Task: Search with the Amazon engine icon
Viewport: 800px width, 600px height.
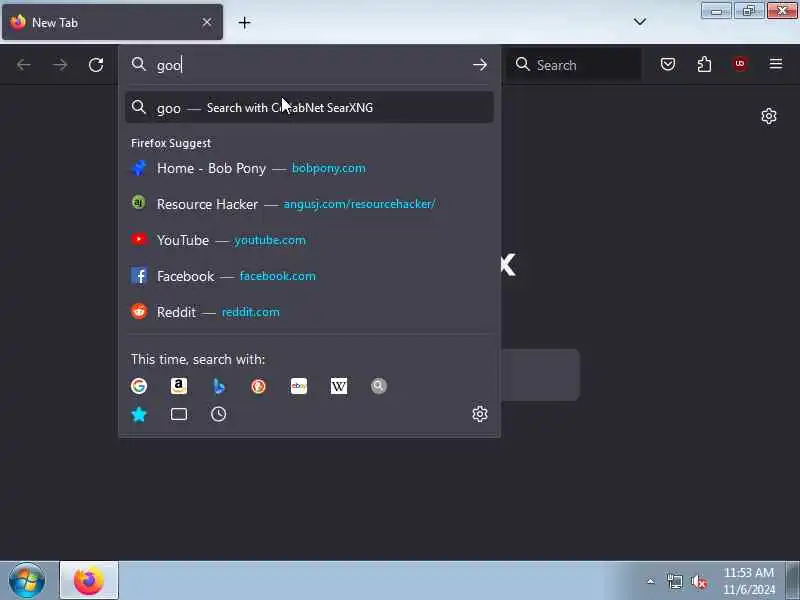Action: pyautogui.click(x=179, y=386)
